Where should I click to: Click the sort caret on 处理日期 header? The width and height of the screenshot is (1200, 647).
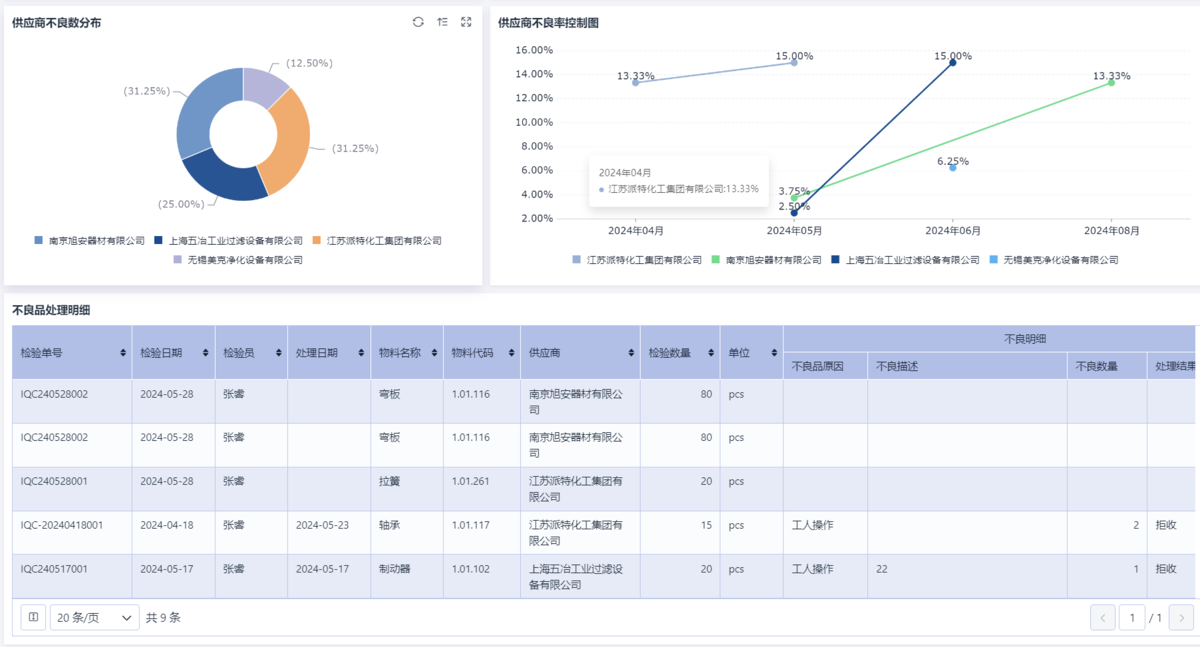360,352
